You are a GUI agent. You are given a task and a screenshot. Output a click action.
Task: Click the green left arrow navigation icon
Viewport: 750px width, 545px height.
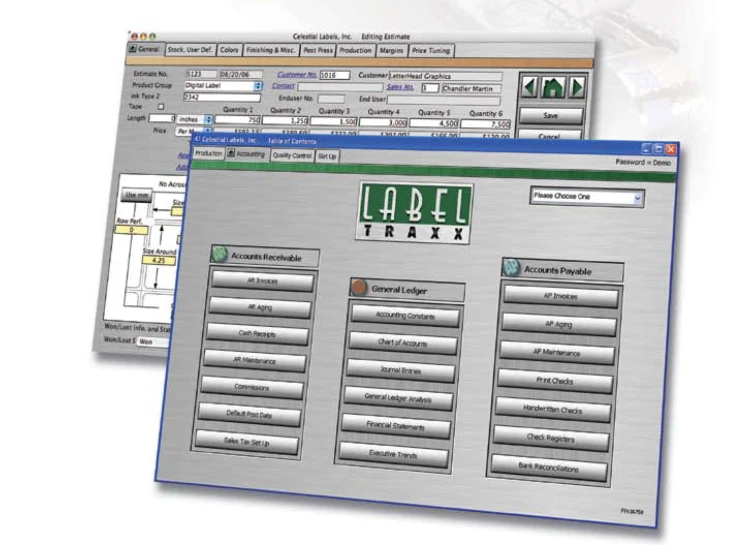529,88
